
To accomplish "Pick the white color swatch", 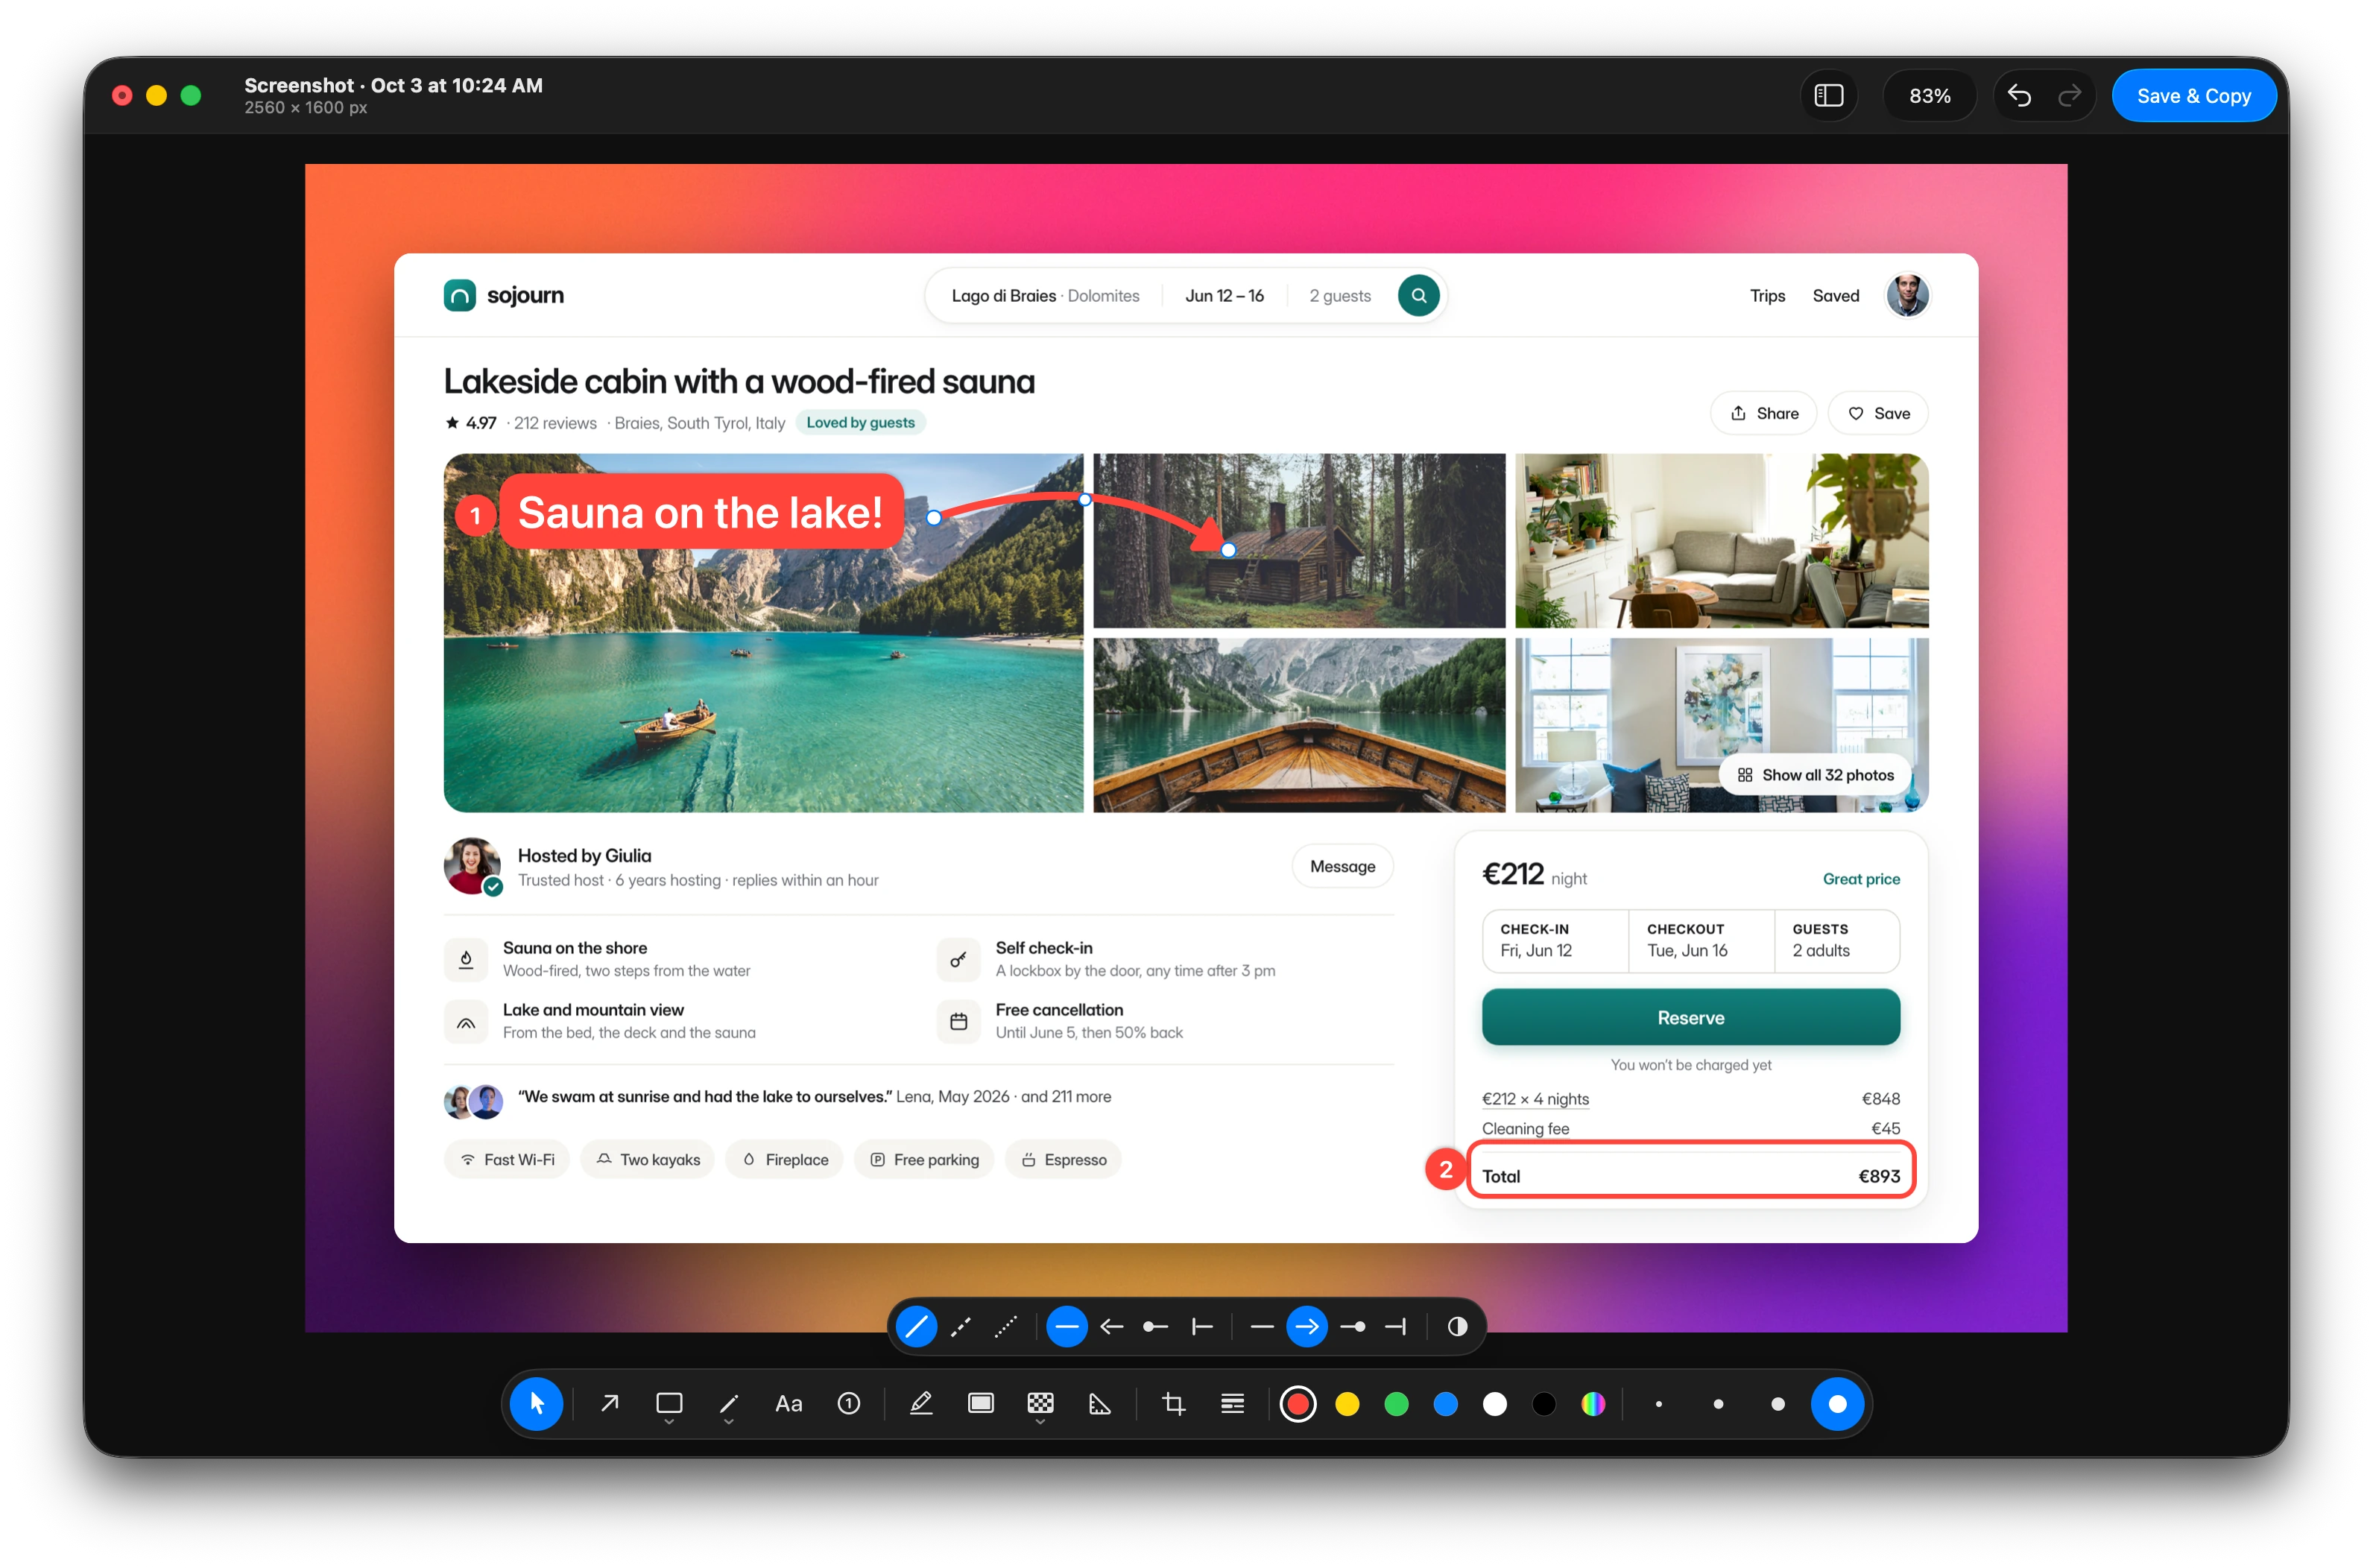I will pyautogui.click(x=1494, y=1404).
